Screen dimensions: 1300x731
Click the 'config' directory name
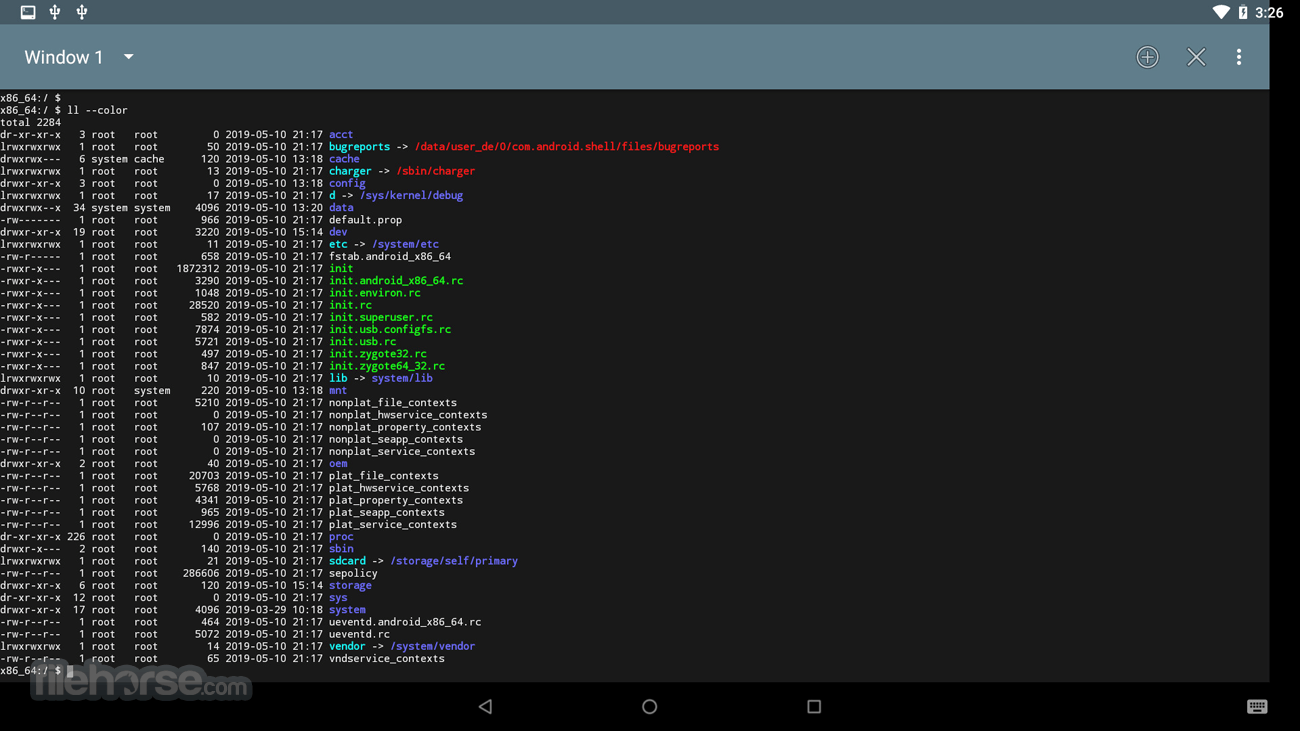pos(347,183)
